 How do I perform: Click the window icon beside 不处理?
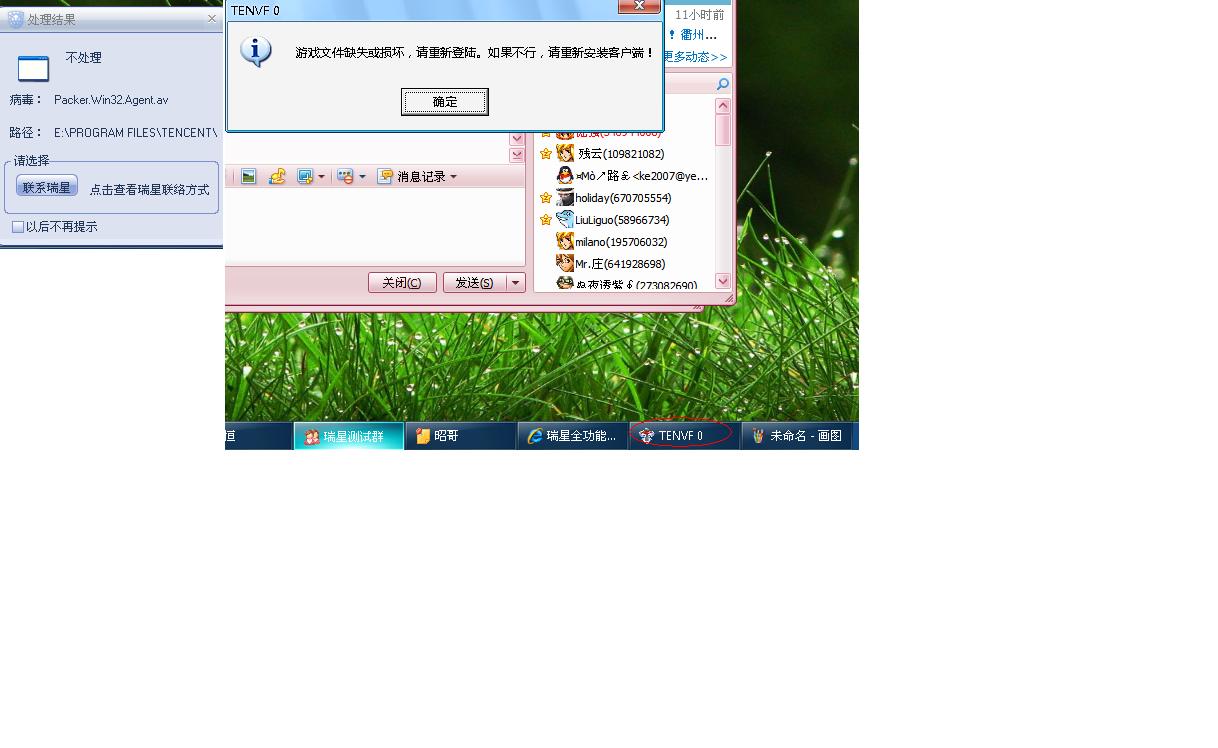[x=33, y=69]
